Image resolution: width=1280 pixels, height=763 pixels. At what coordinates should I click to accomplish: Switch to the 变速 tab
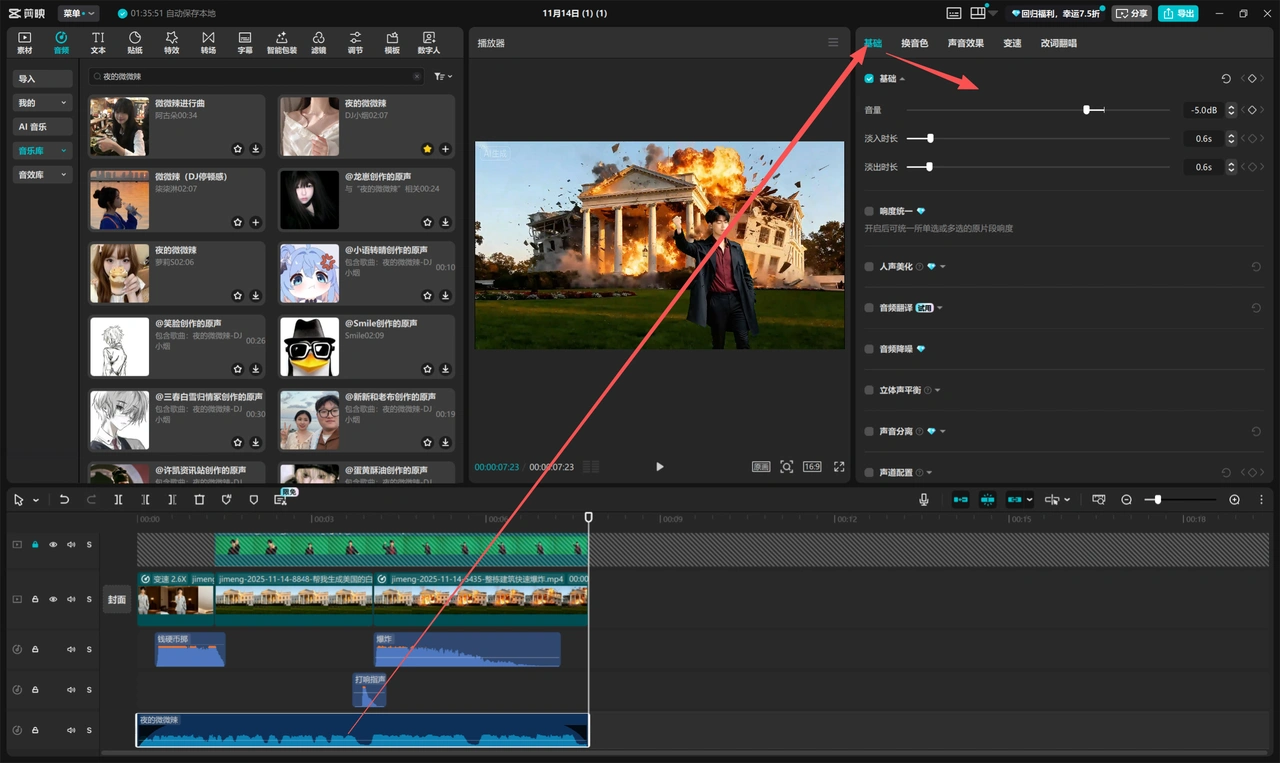pos(1012,43)
